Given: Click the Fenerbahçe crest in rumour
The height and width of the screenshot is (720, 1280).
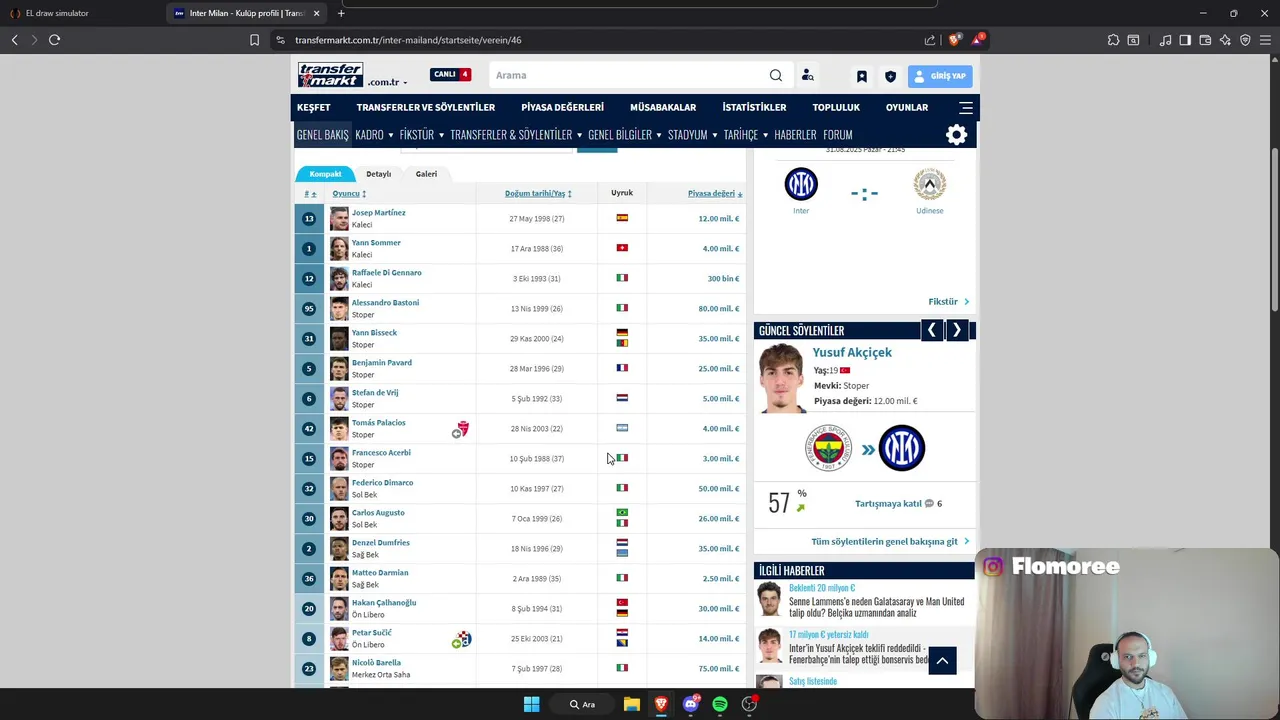Looking at the screenshot, I should pyautogui.click(x=829, y=448).
